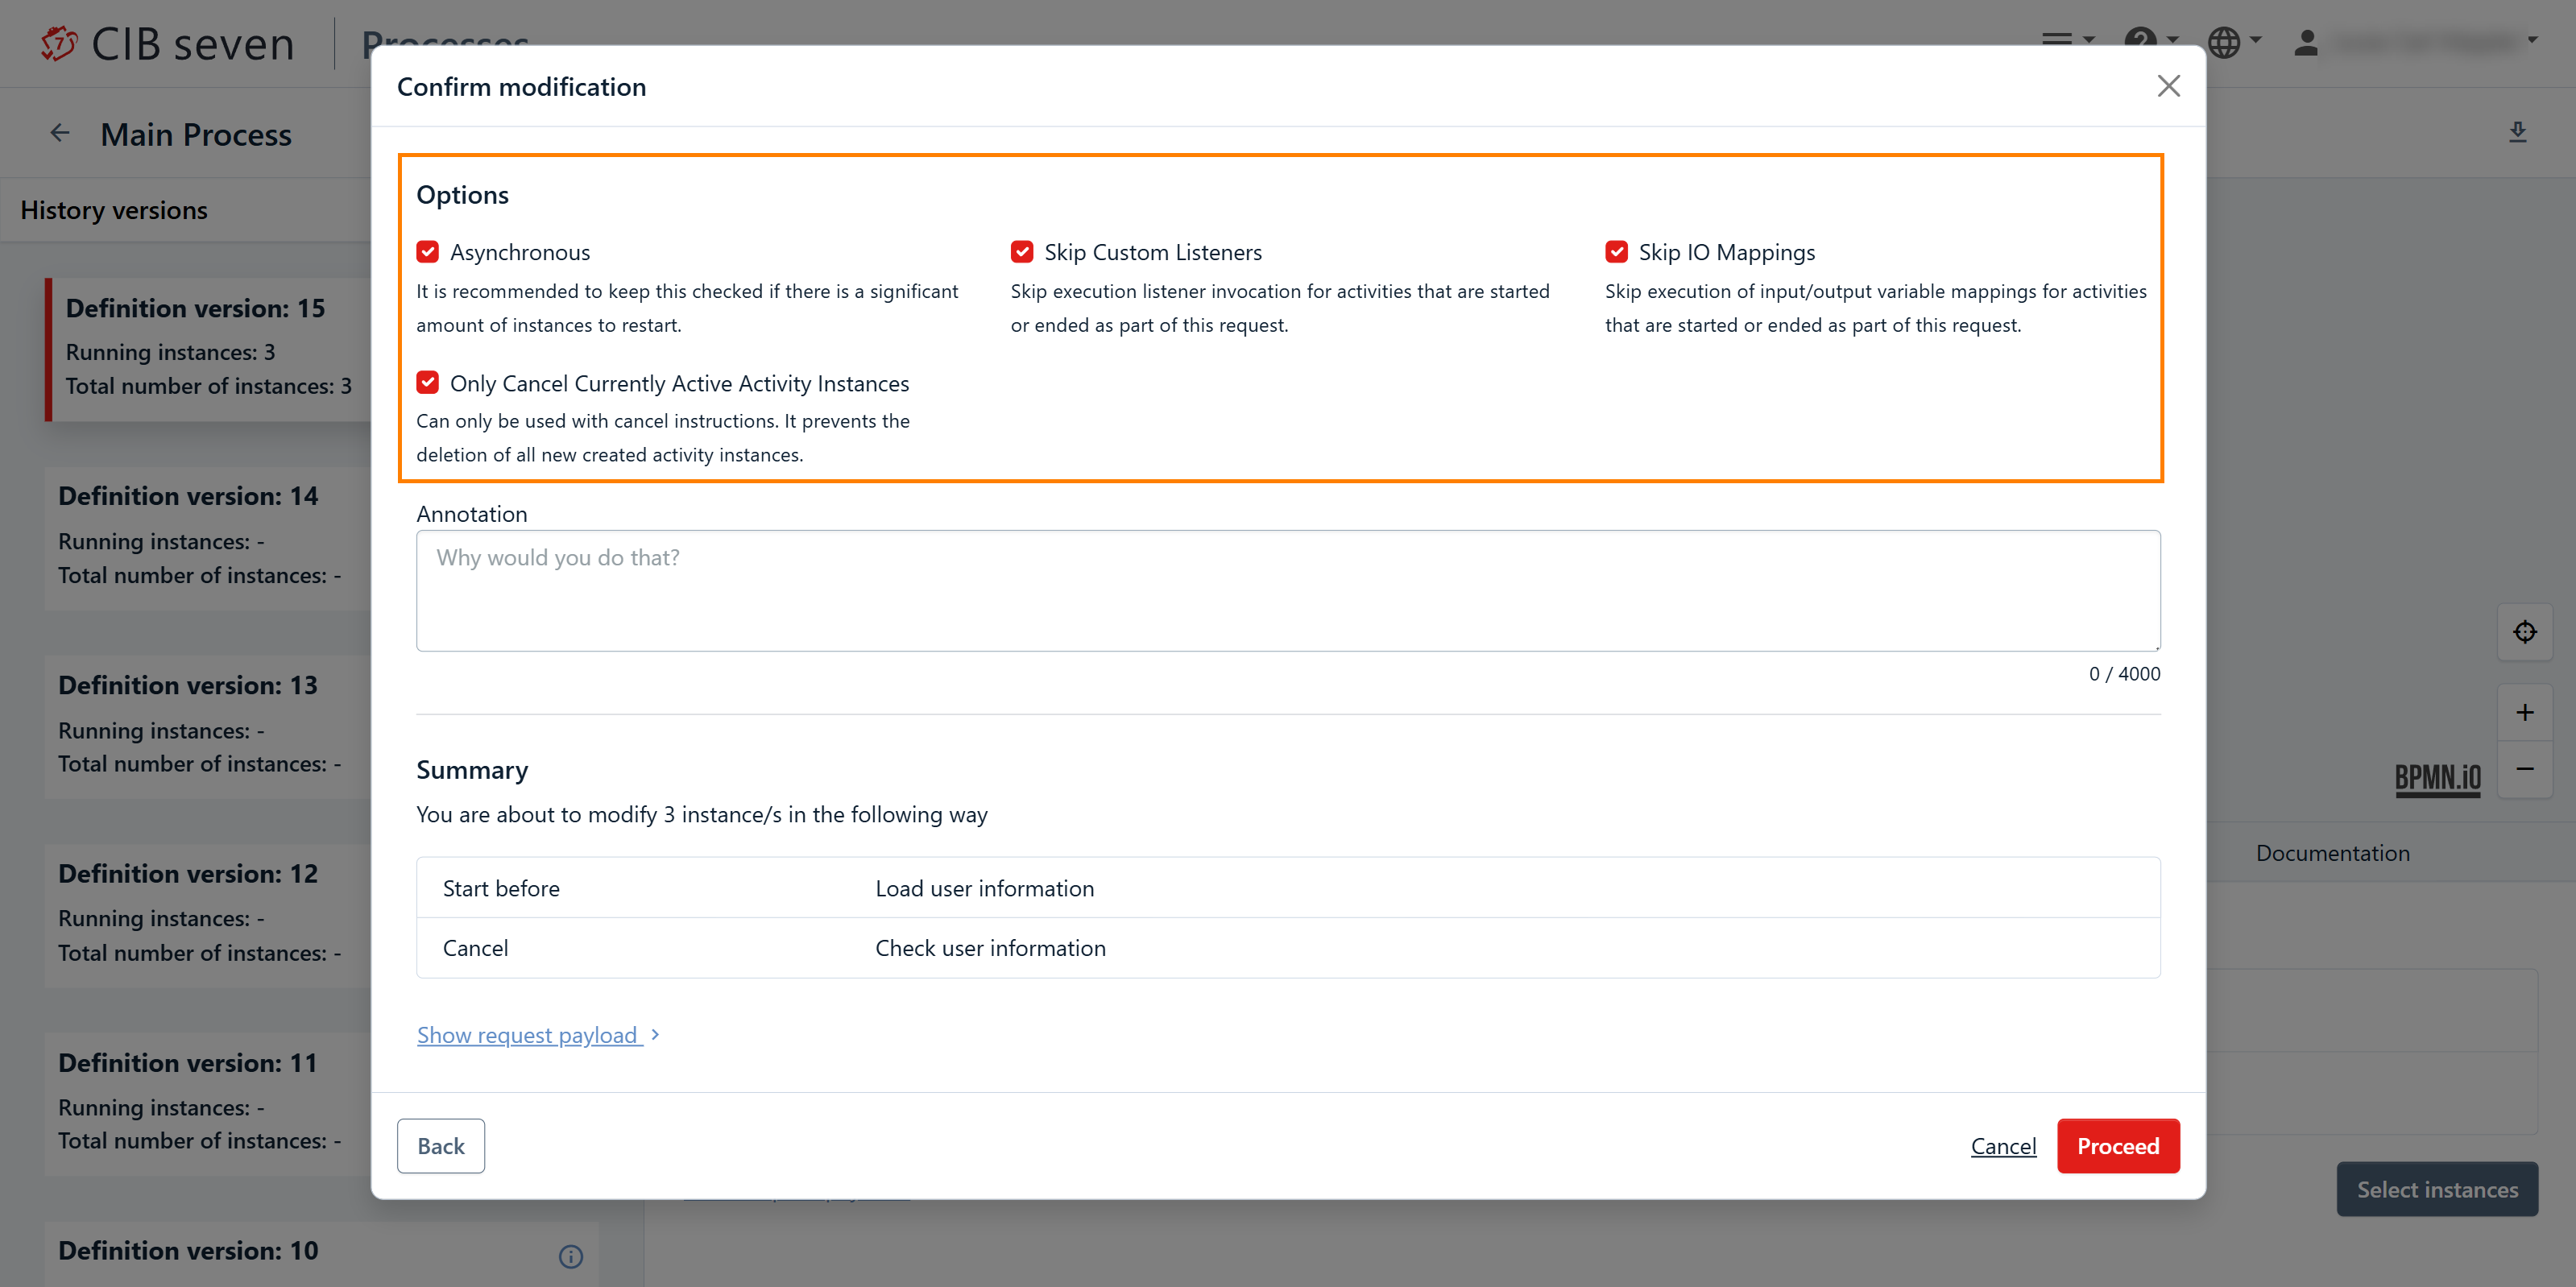Click into the Annotation text field
2576x1287 pixels.
1287,591
